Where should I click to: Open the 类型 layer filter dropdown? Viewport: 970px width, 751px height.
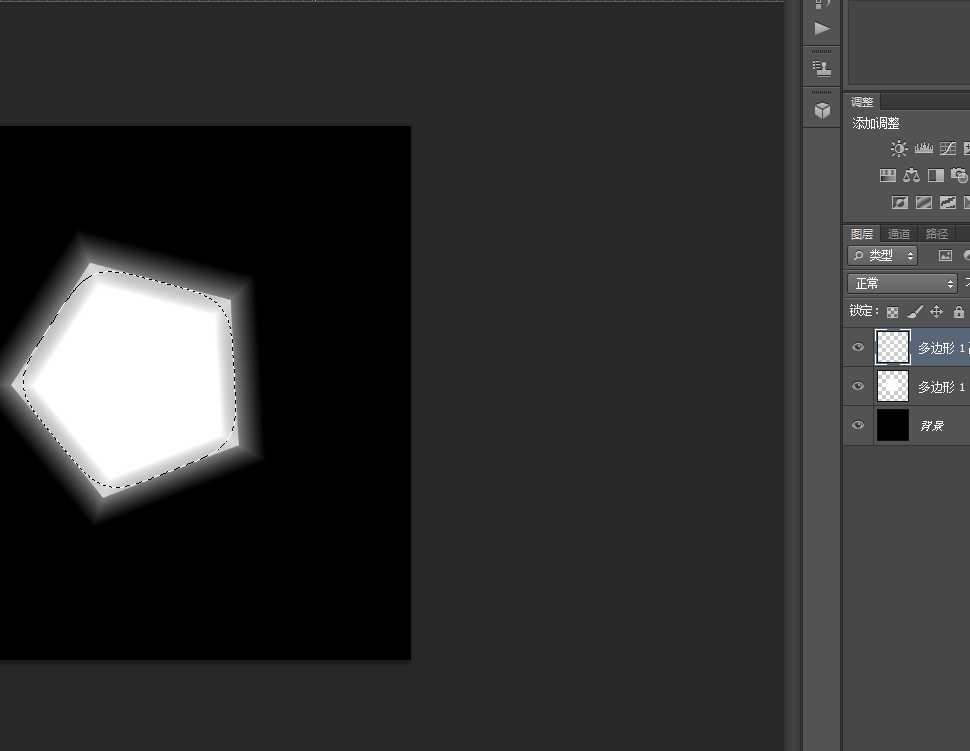pos(883,256)
